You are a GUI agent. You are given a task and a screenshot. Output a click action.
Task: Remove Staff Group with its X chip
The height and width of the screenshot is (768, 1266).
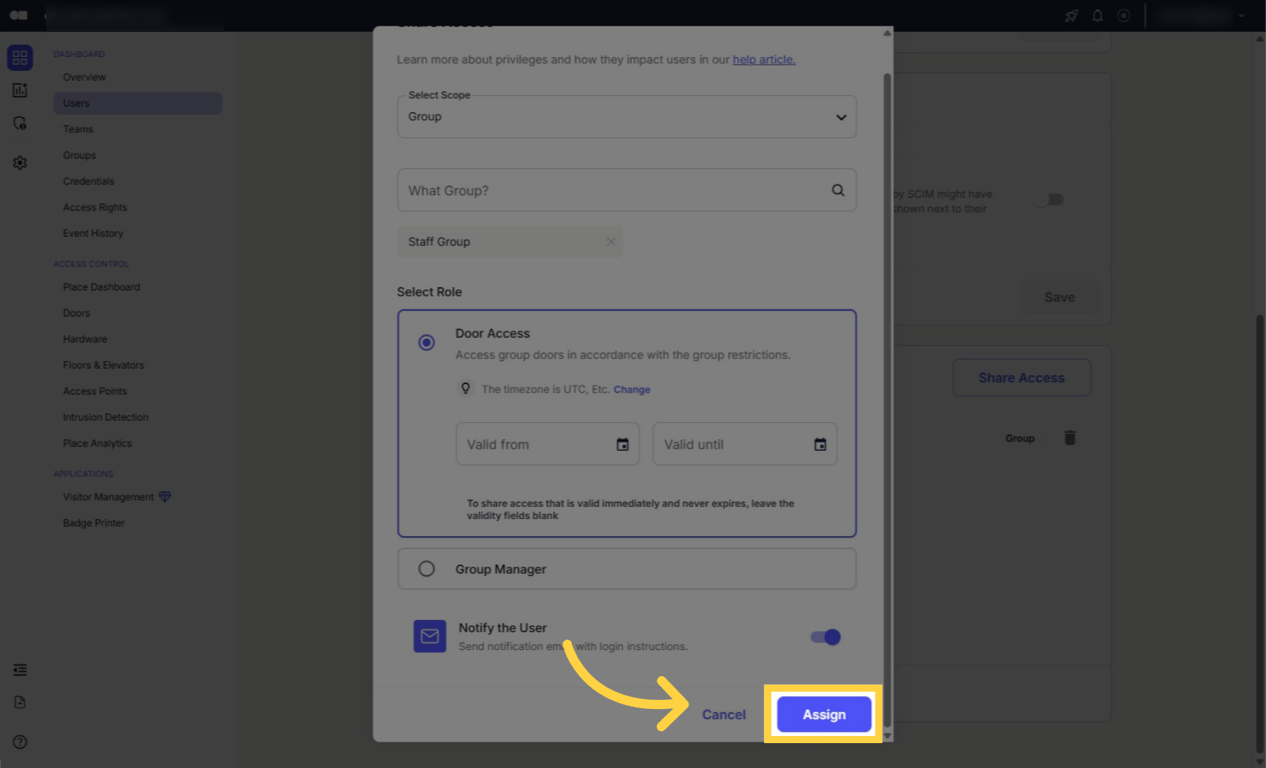(x=610, y=241)
